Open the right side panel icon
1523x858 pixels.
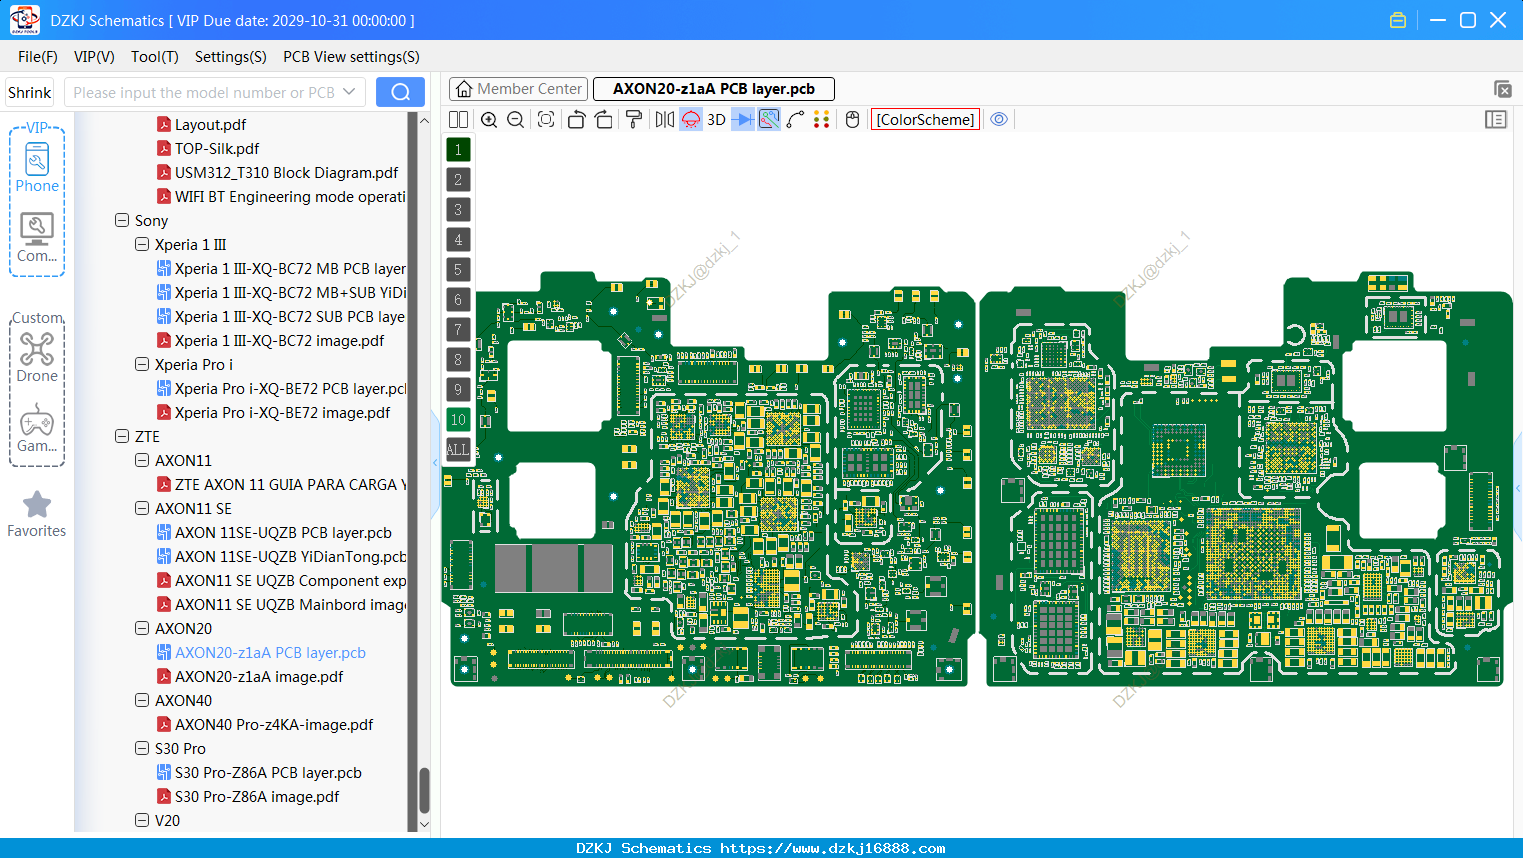[x=1496, y=119]
